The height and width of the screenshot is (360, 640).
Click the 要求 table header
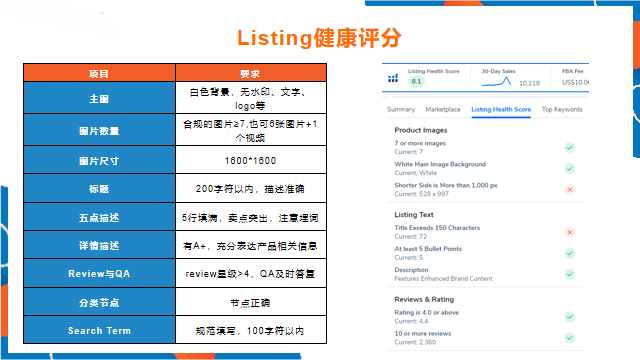click(251, 73)
